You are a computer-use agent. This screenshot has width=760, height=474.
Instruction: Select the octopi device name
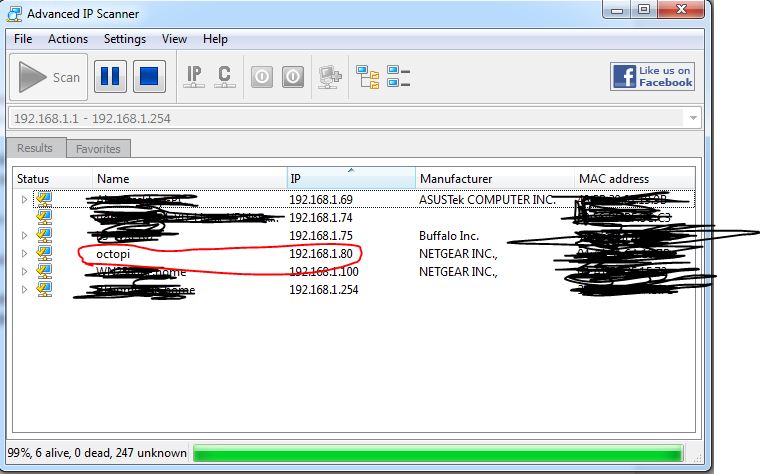(x=113, y=254)
